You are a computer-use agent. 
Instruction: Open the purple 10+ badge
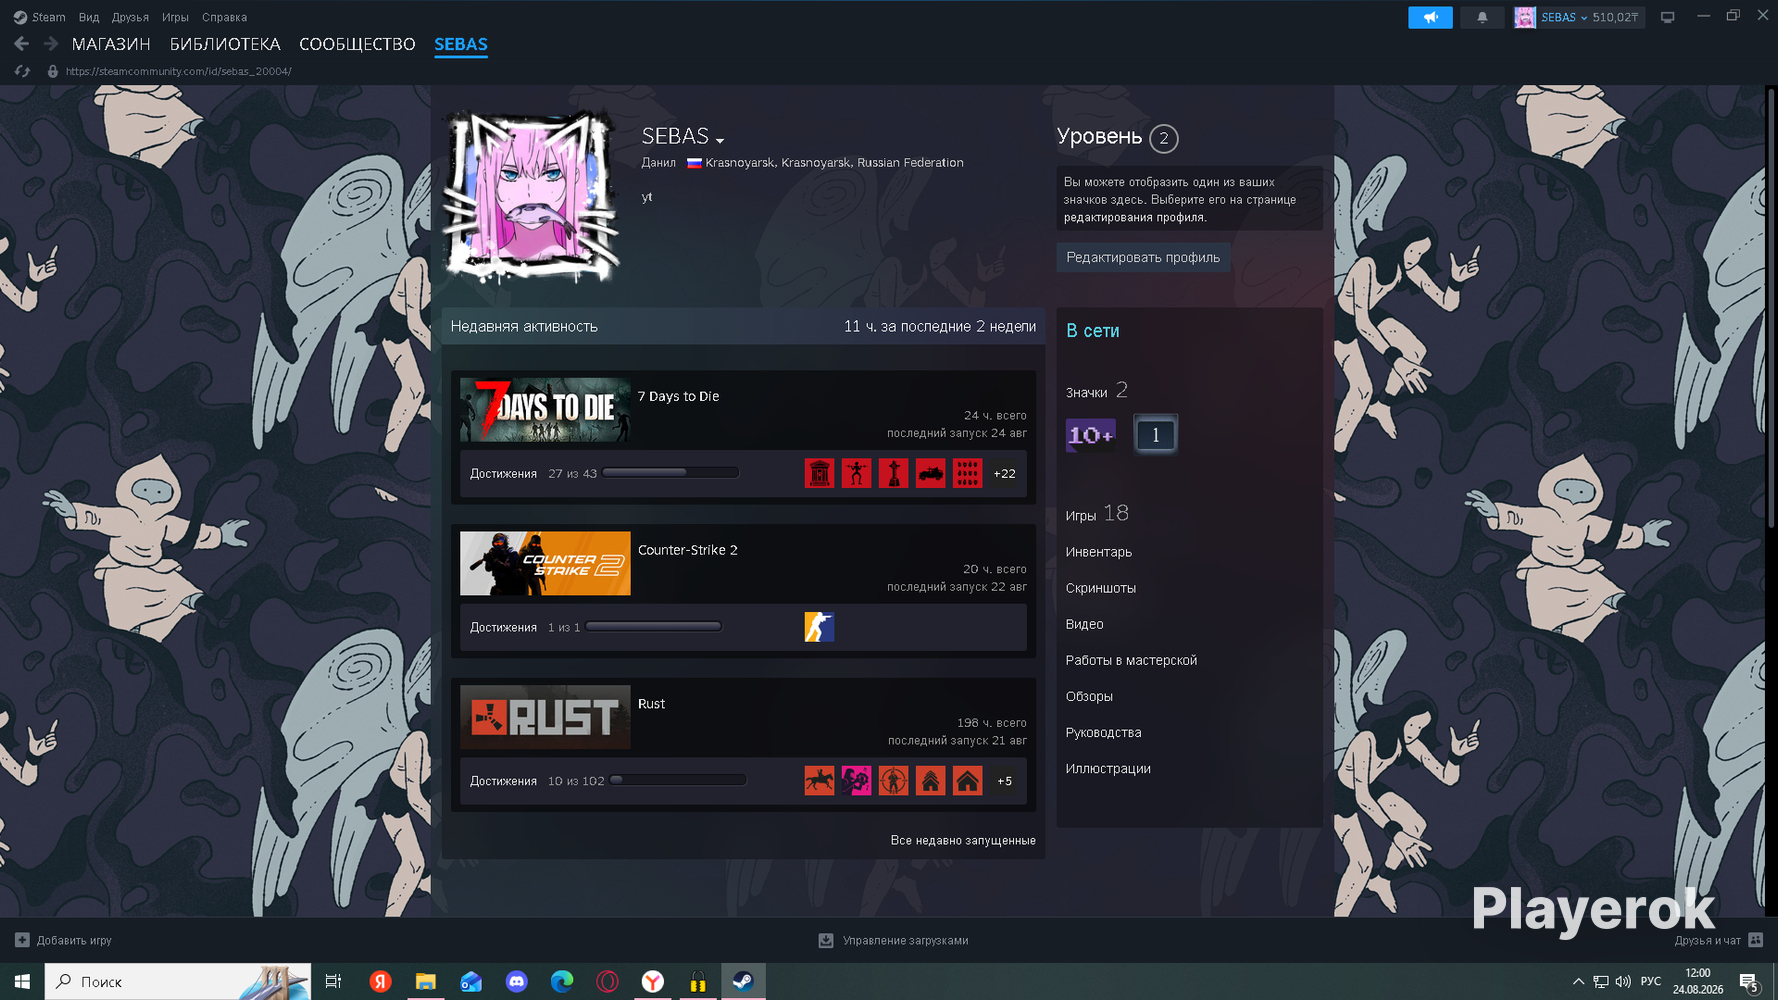[1090, 435]
